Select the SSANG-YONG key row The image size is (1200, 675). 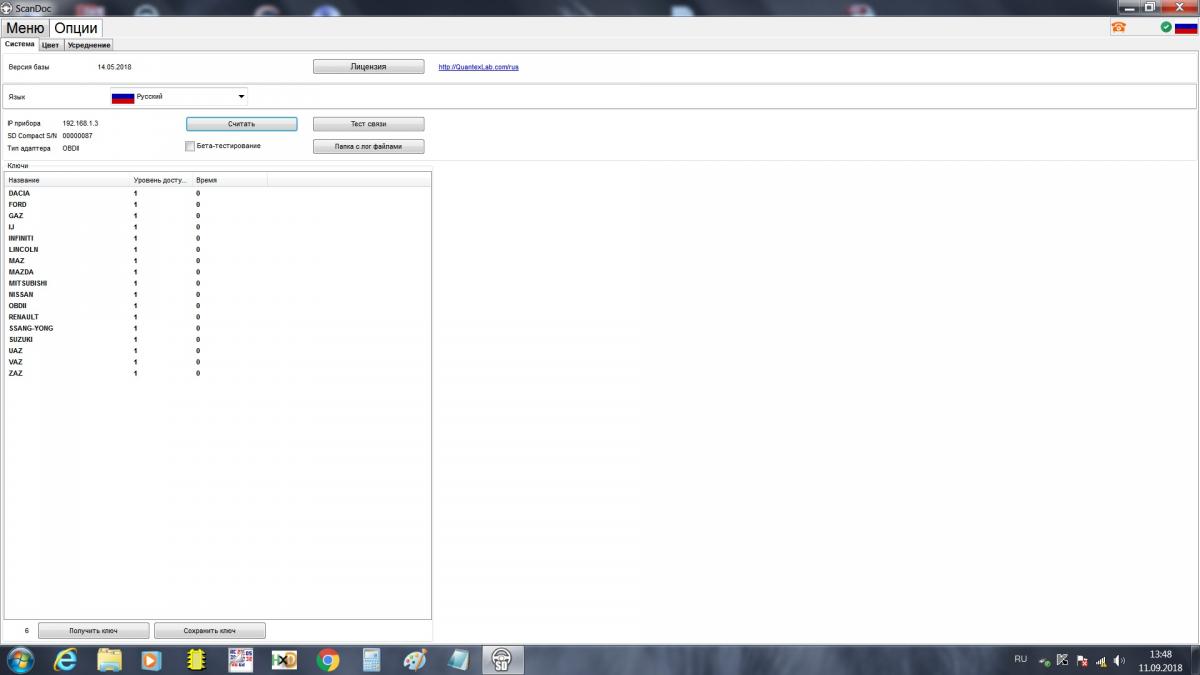point(217,328)
